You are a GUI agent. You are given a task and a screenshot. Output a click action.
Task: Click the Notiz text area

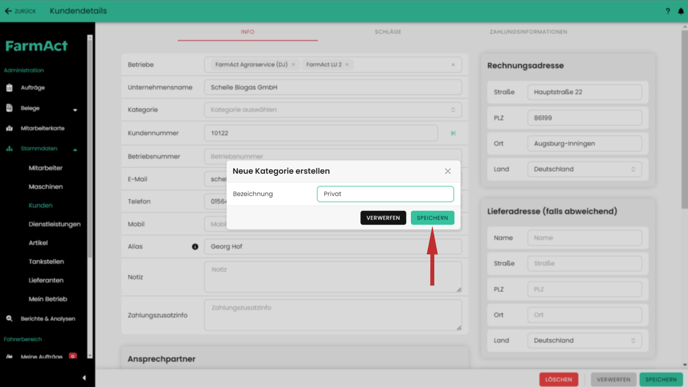point(333,277)
